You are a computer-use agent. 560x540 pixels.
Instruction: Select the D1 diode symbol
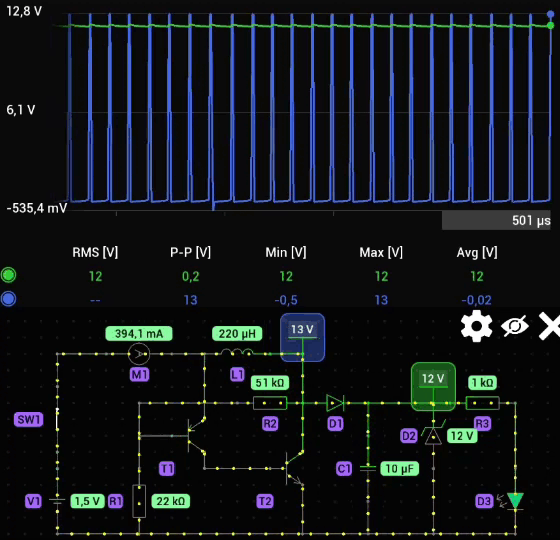[x=335, y=403]
